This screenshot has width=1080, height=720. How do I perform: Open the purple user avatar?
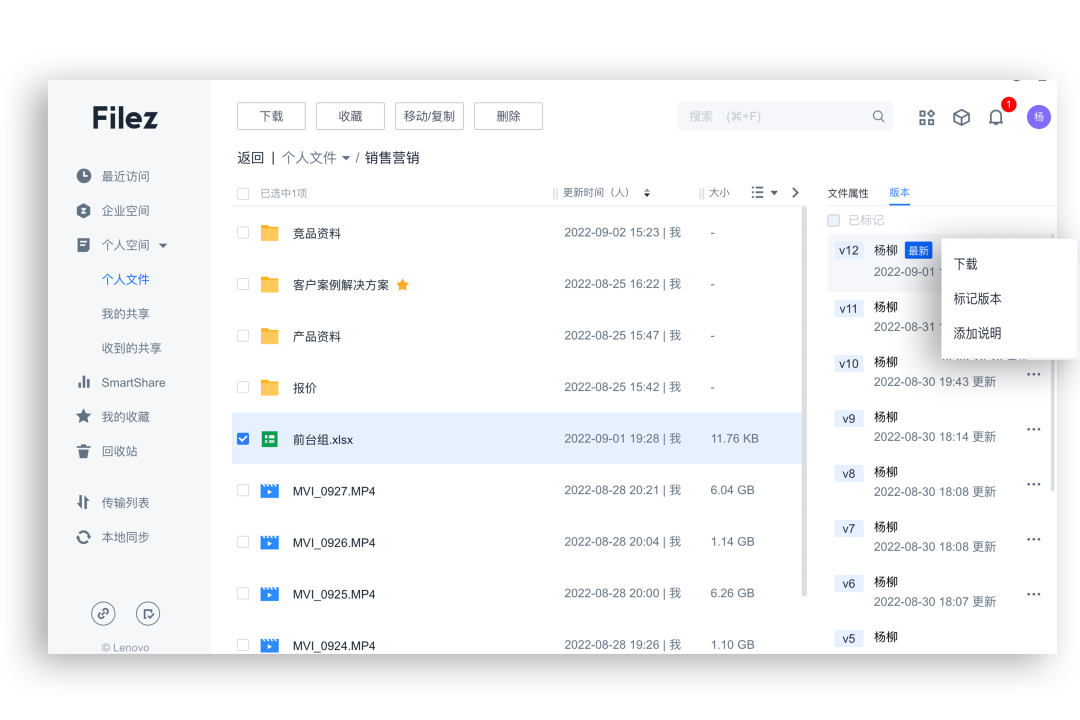(x=1039, y=117)
